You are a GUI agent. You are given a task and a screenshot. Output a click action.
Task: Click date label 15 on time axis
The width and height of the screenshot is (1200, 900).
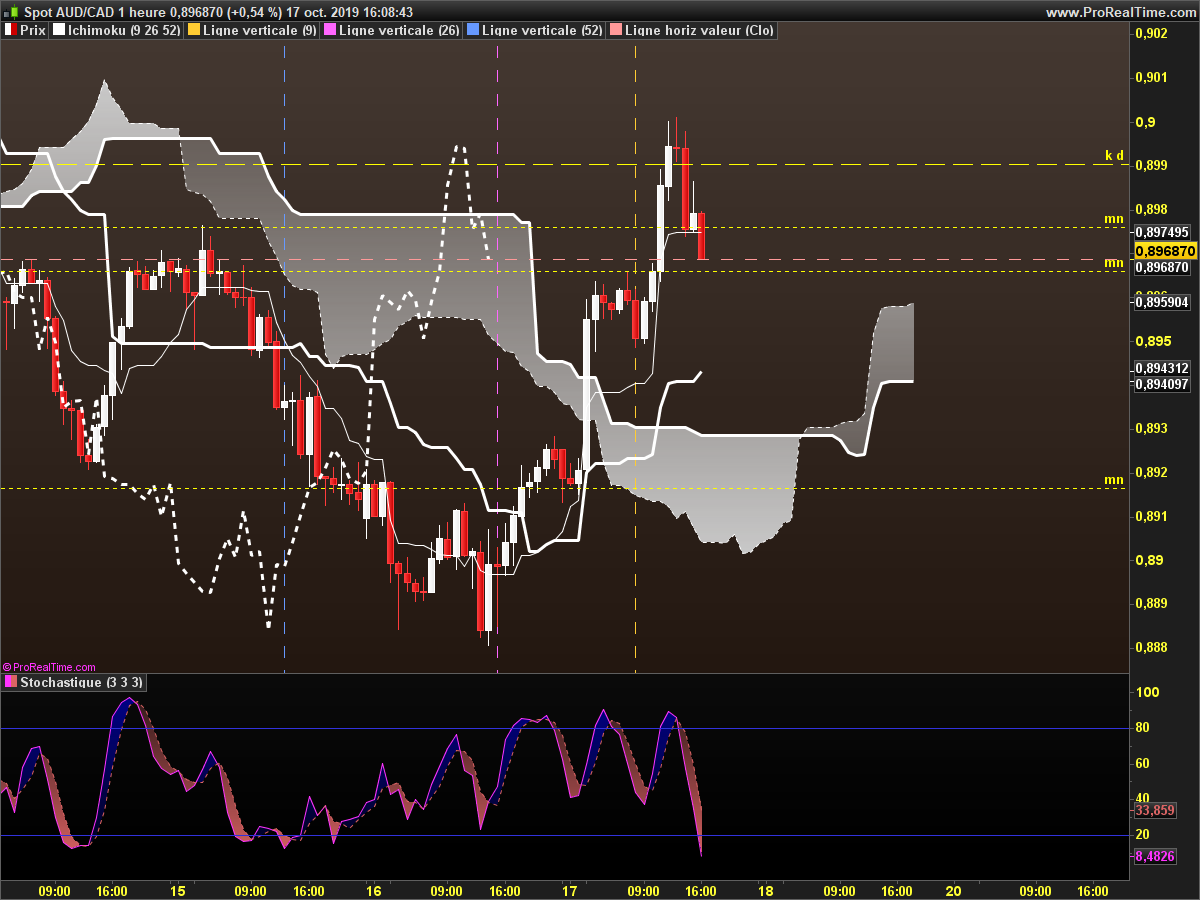click(x=178, y=891)
